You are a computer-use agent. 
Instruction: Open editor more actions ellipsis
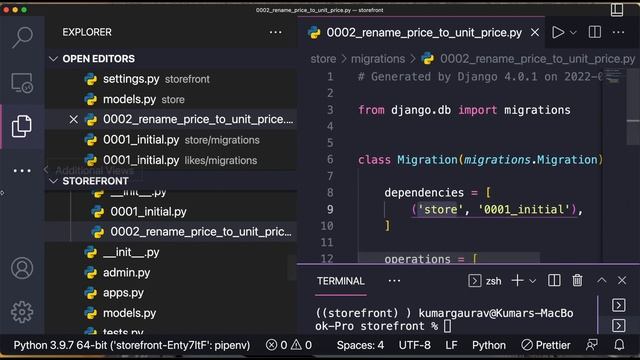pos(618,32)
